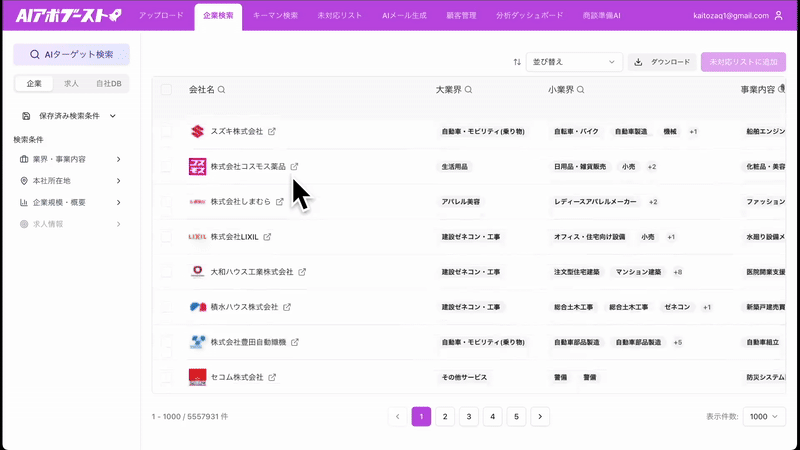The height and width of the screenshot is (450, 800).
Task: Click the ダウンロード button
Action: (662, 62)
